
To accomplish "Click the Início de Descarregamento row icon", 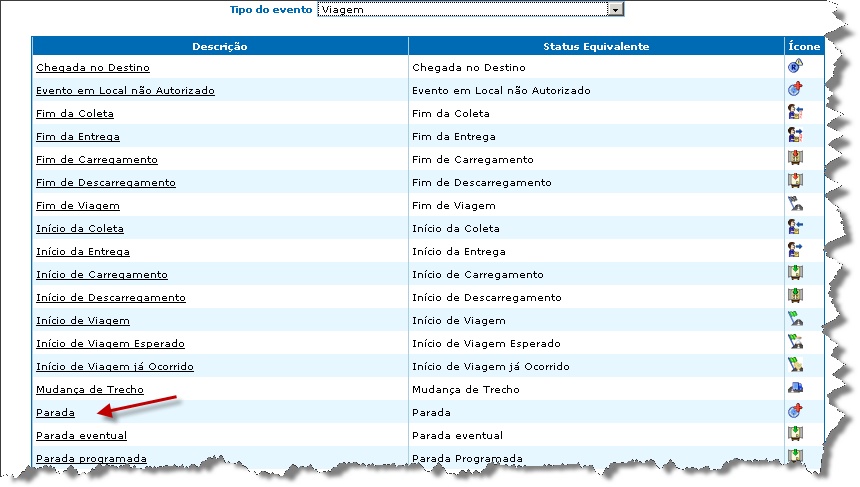I will pos(795,296).
